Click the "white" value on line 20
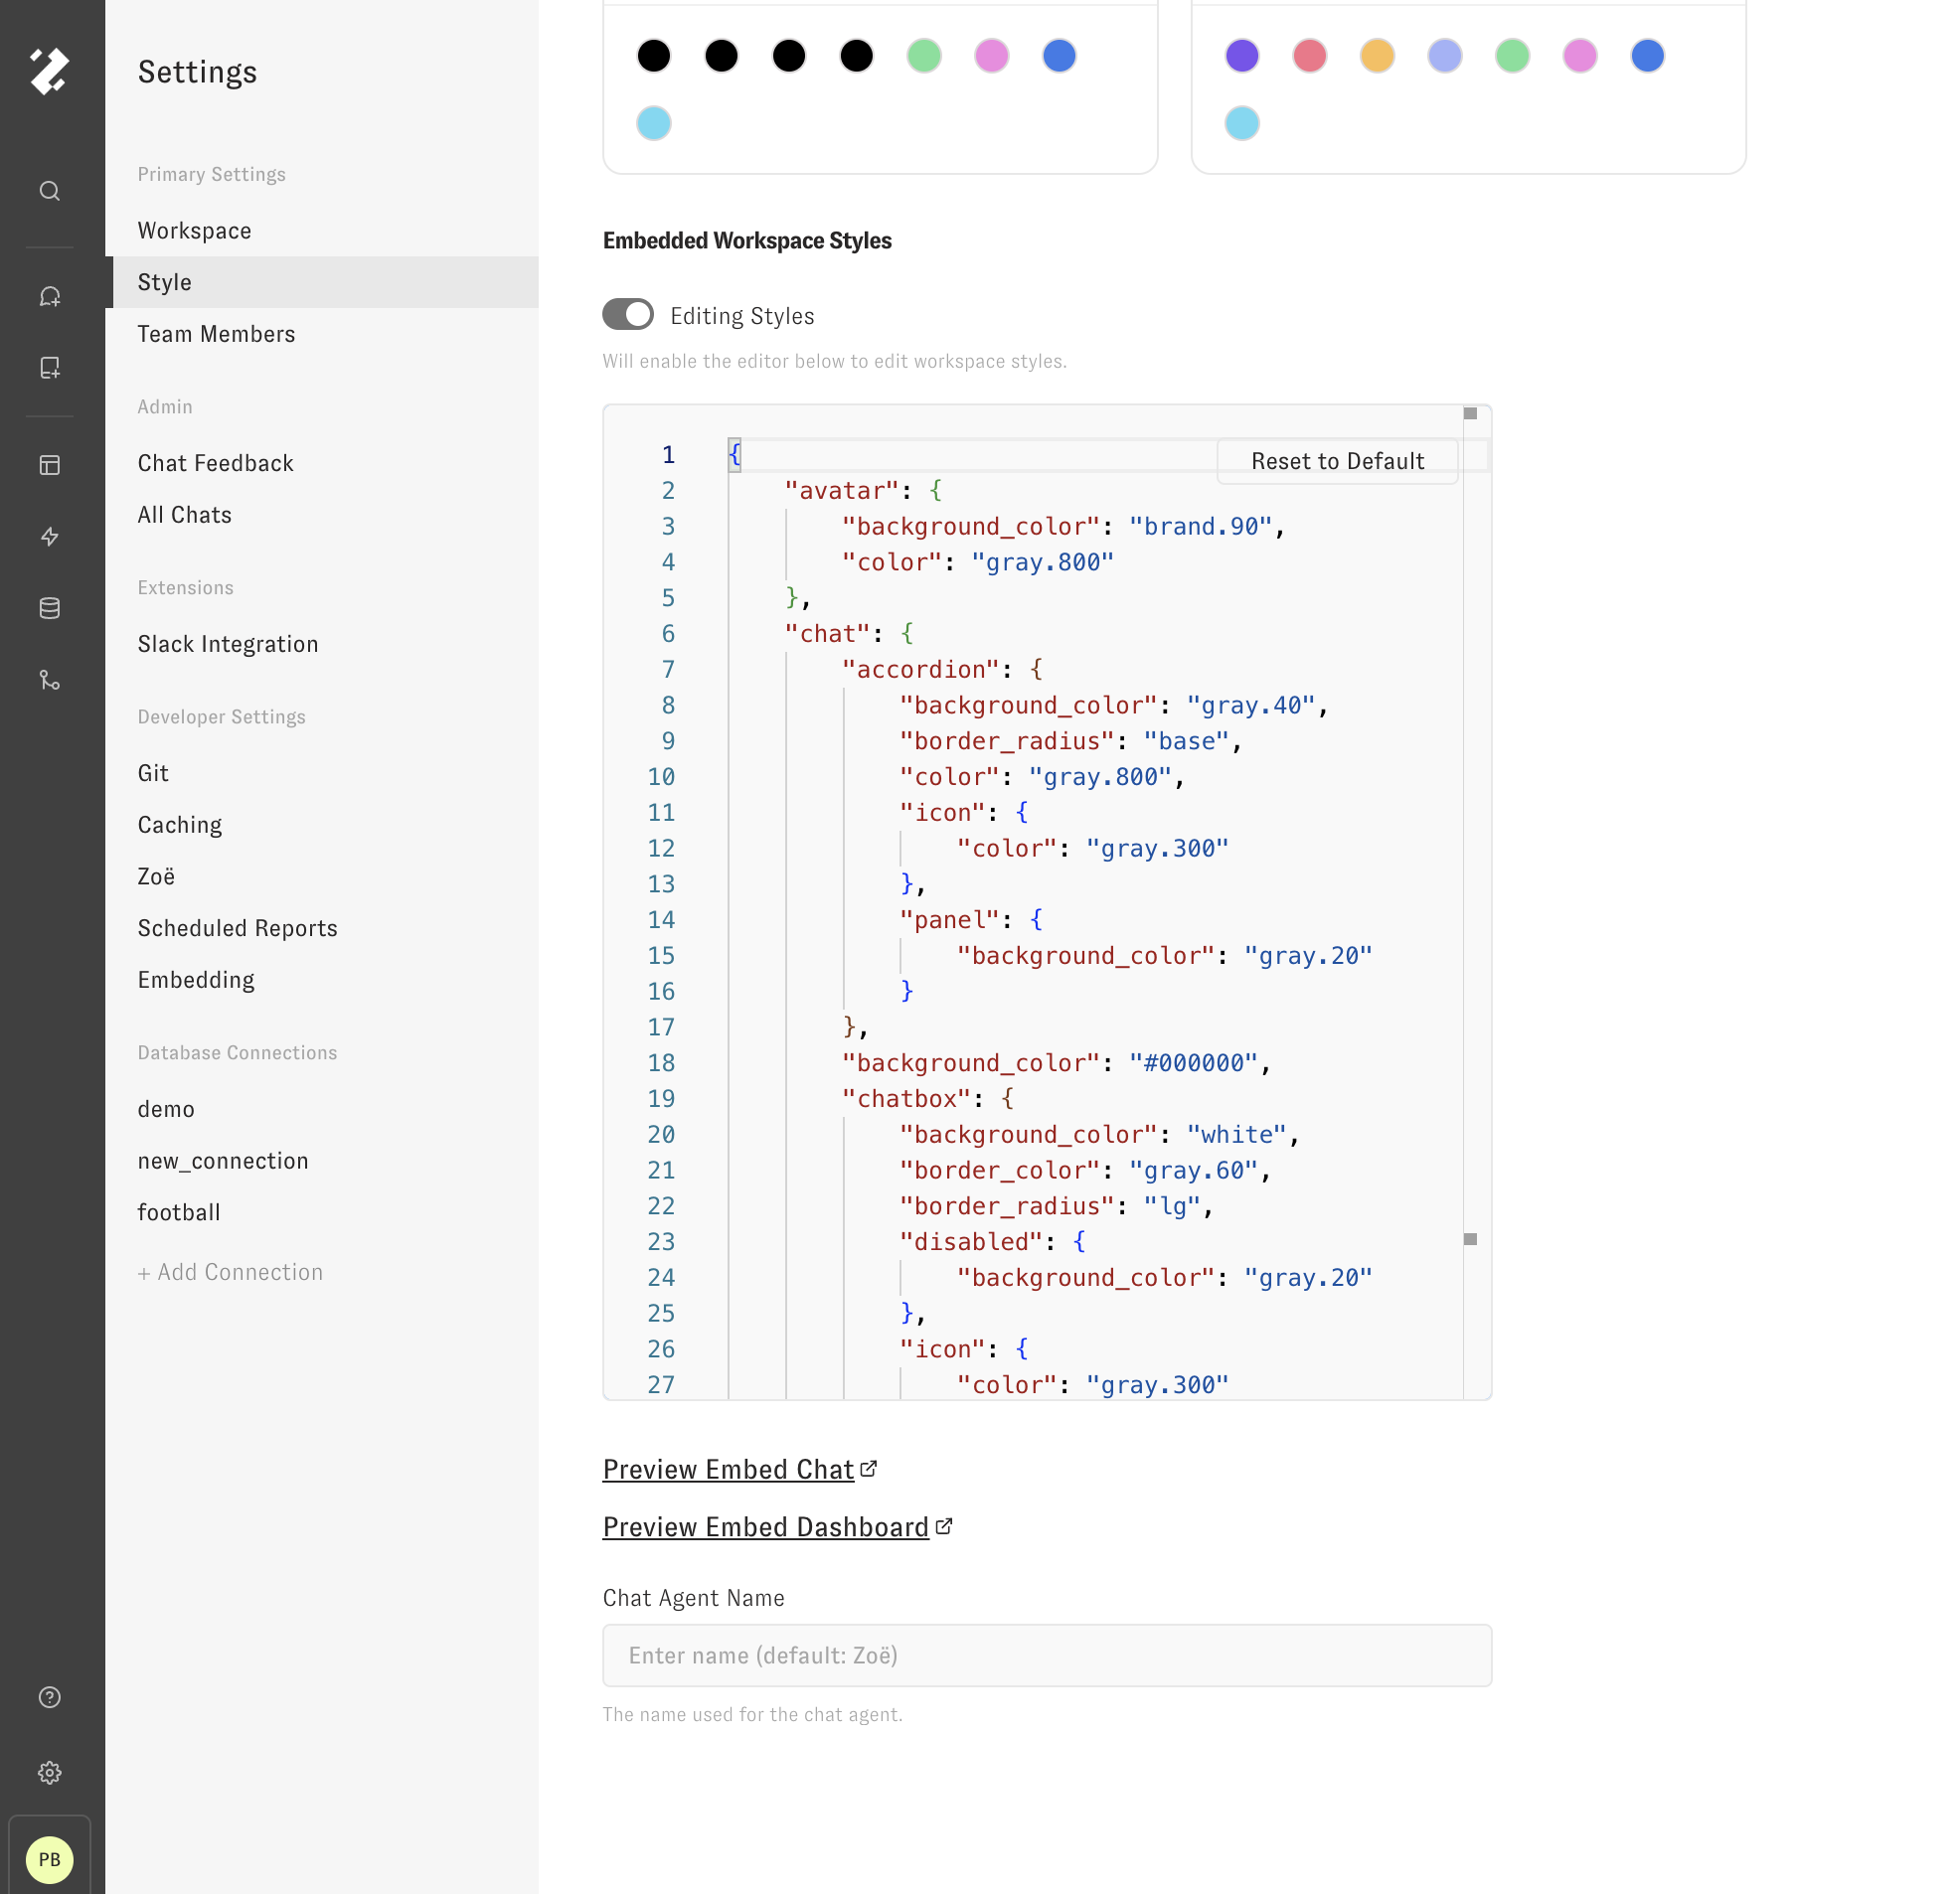 click(x=1236, y=1135)
